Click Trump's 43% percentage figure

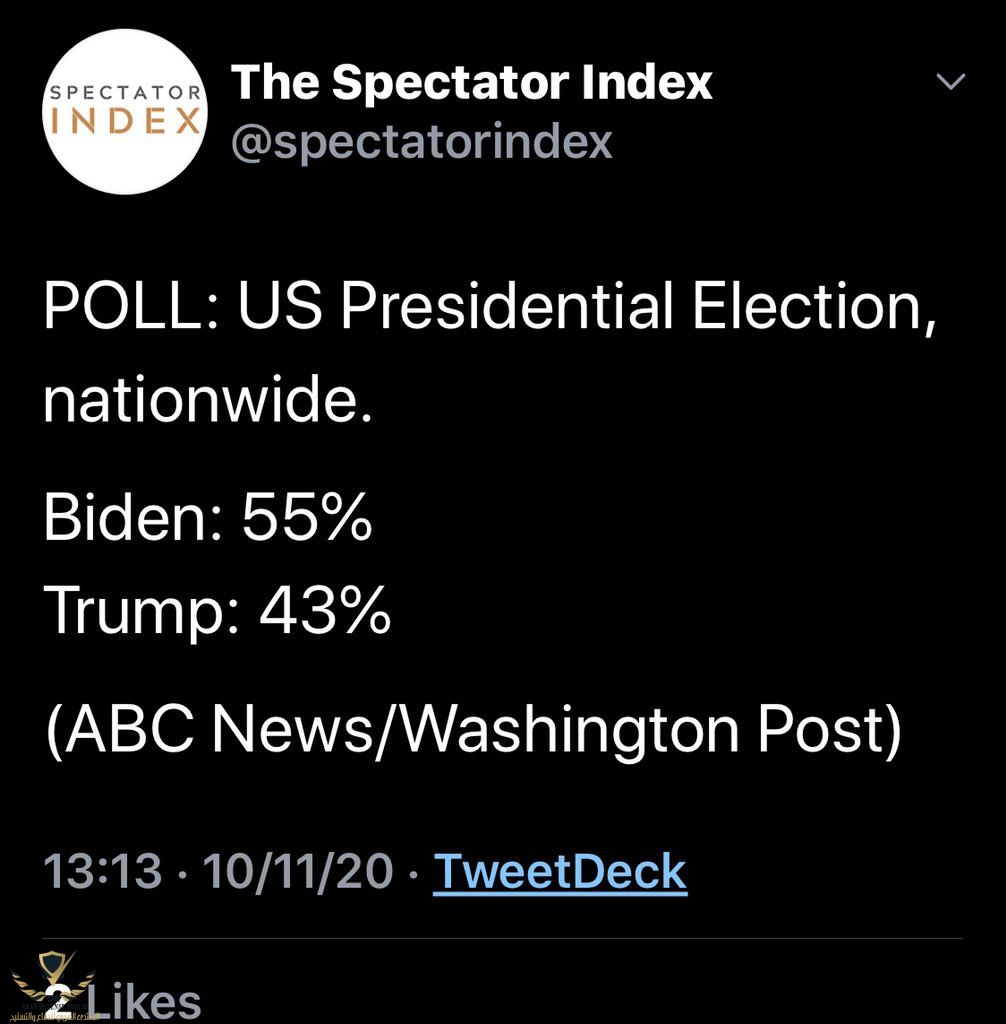[325, 610]
